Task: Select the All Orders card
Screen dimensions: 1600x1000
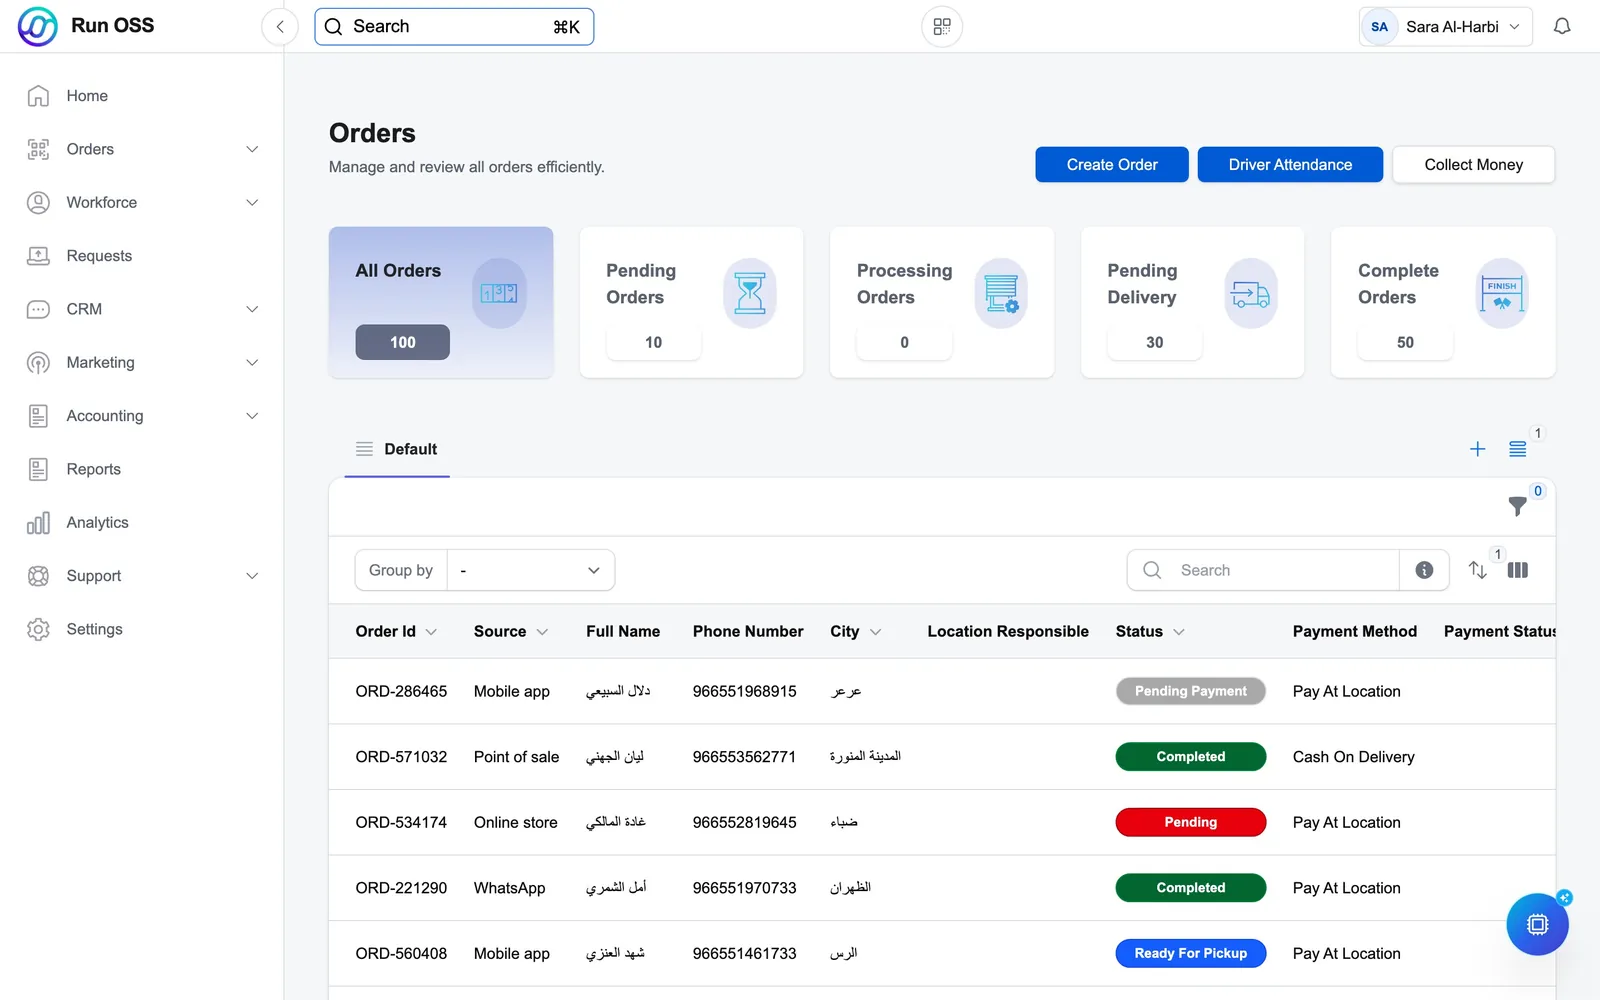Action: (441, 302)
